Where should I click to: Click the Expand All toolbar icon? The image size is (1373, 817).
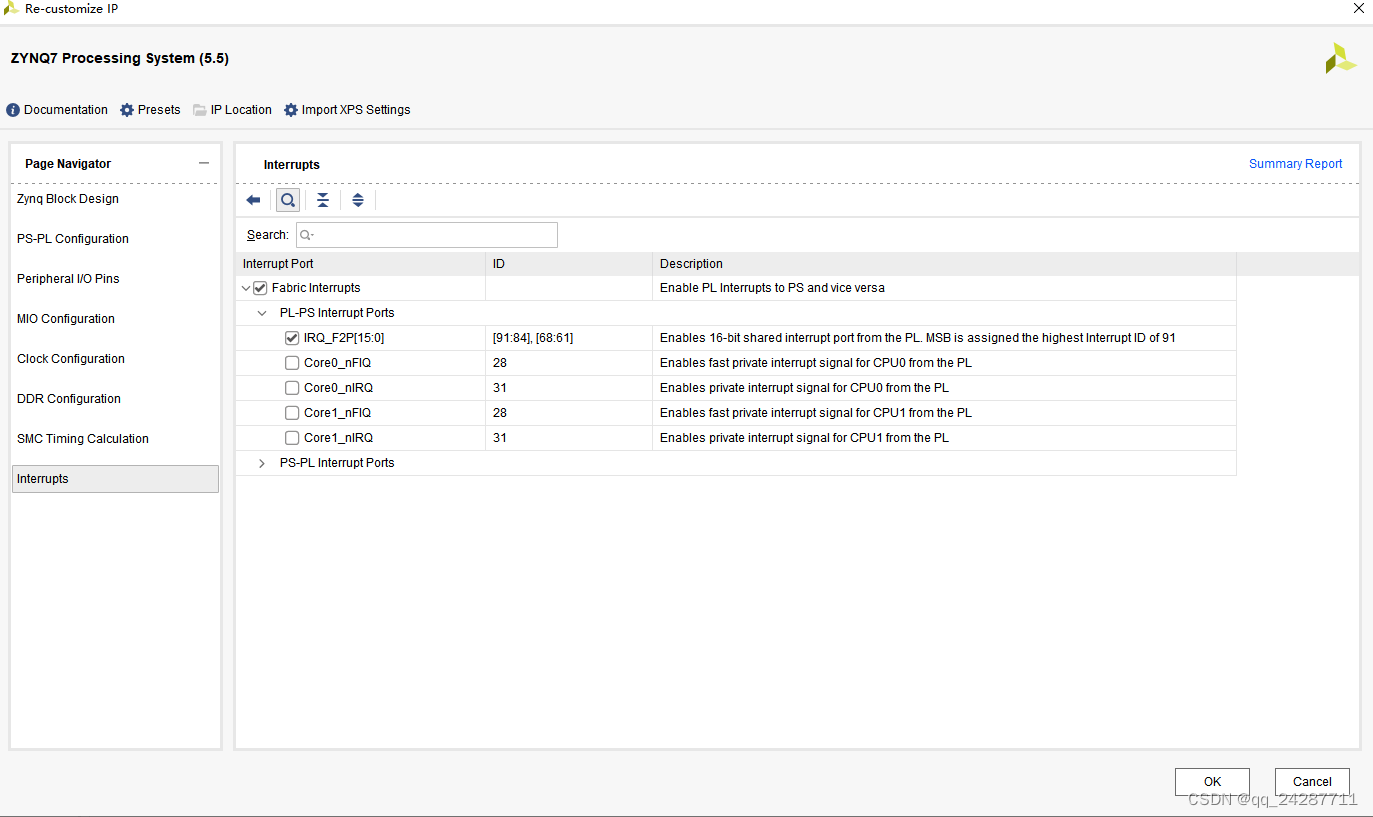(x=358, y=200)
